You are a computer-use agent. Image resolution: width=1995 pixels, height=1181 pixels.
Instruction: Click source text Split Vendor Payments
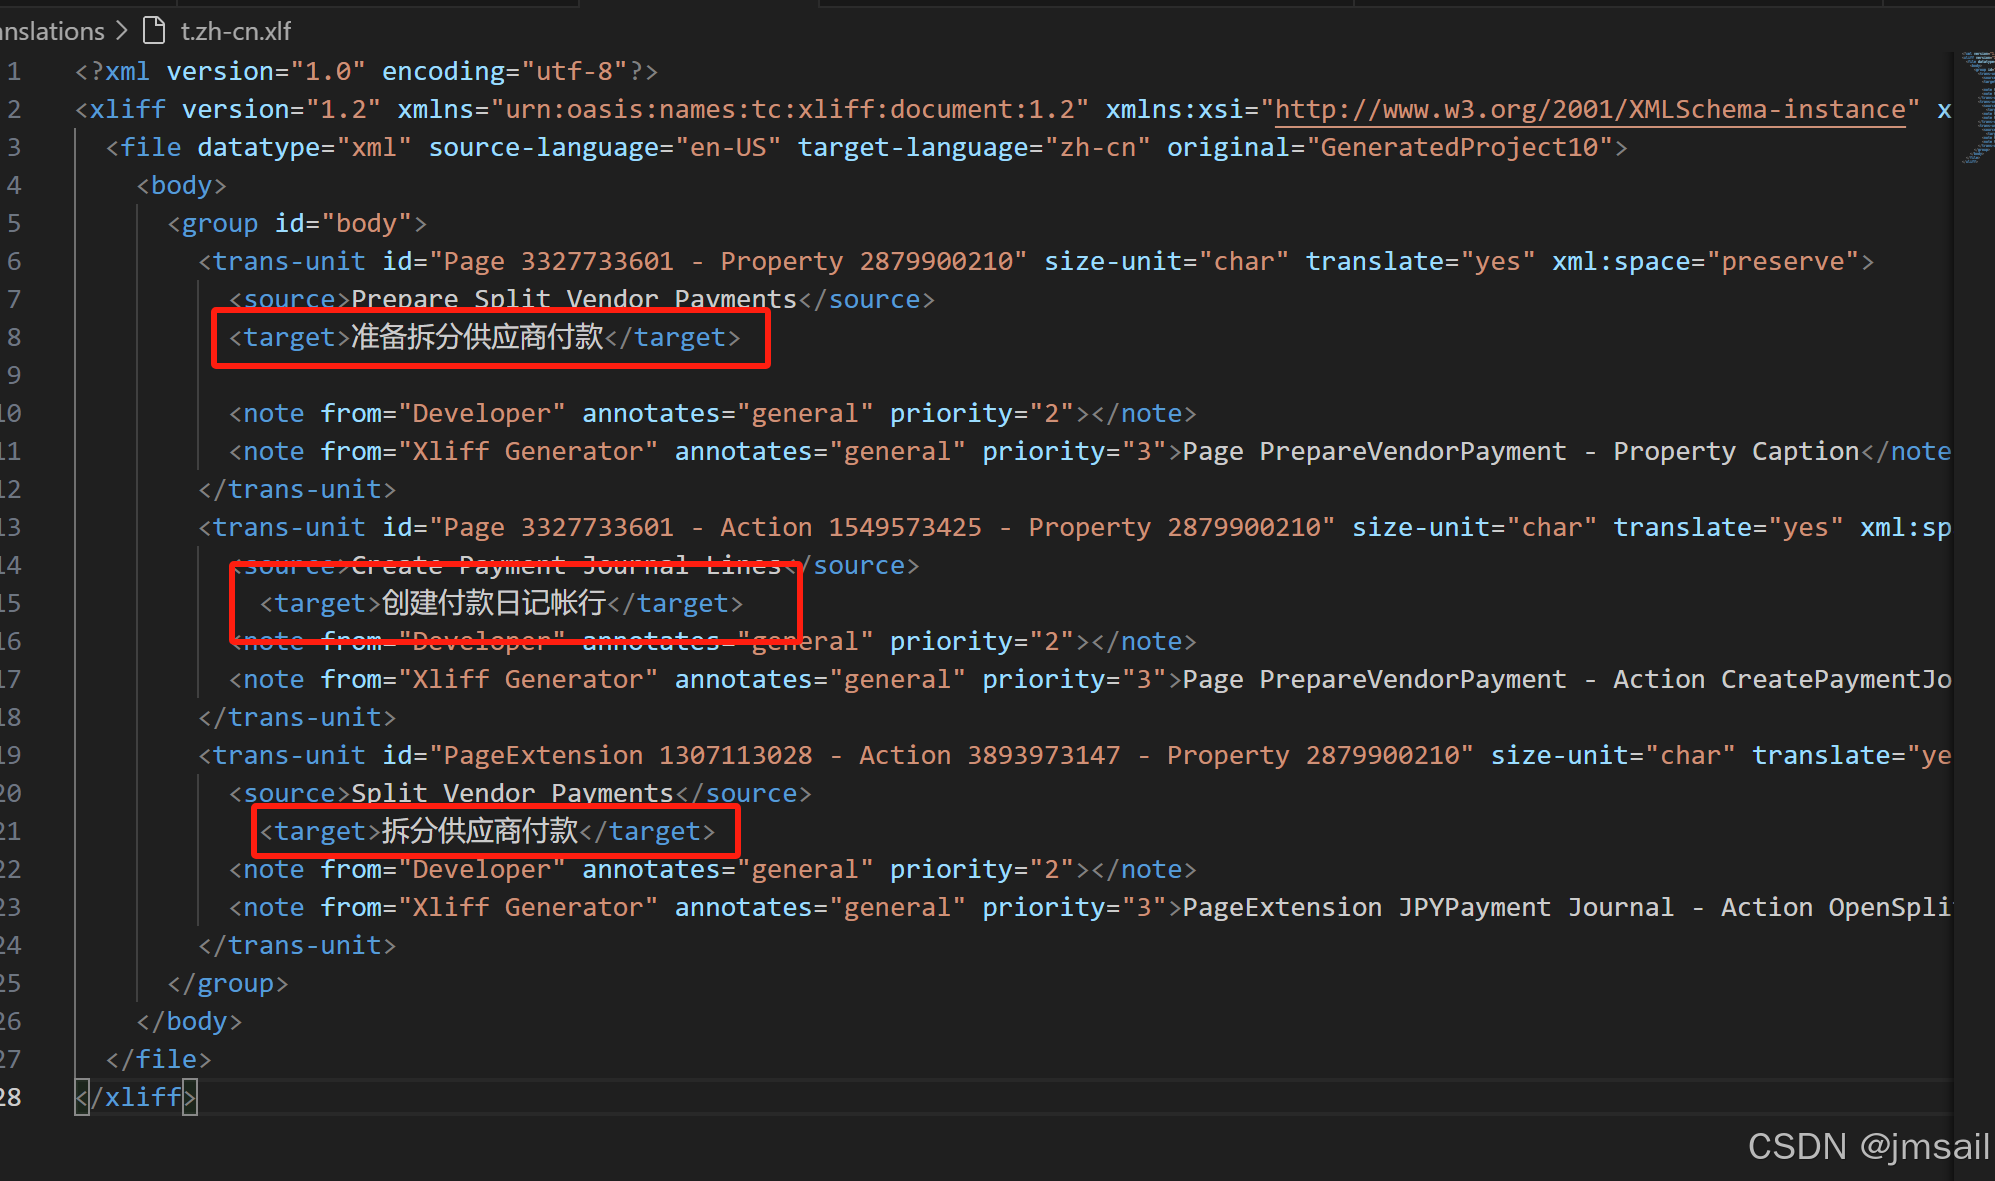point(512,794)
